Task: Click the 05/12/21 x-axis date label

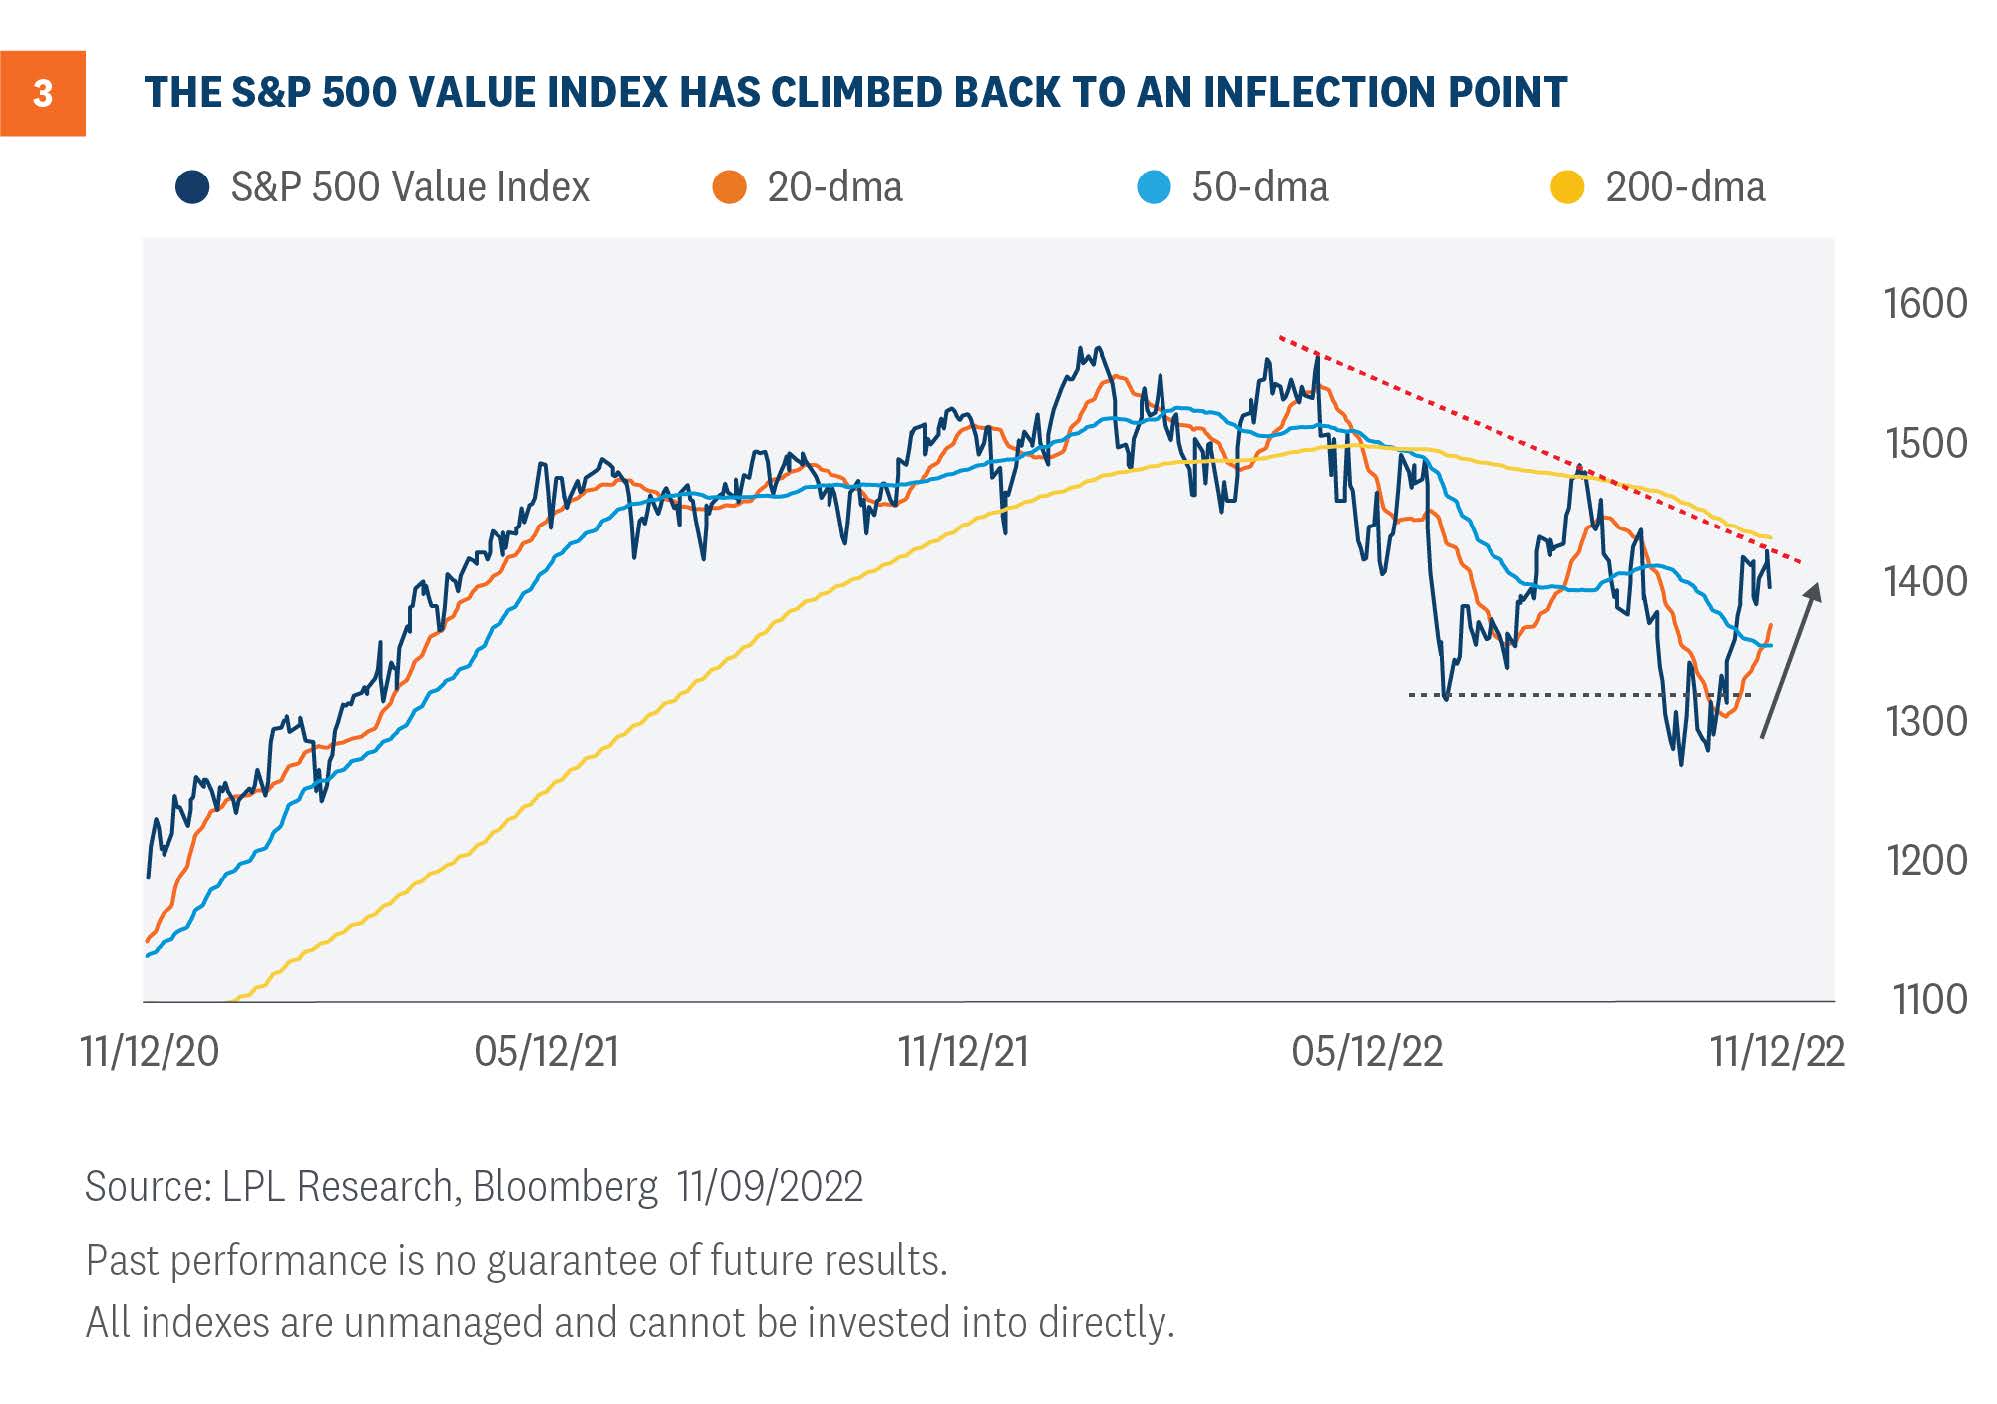Action: (x=547, y=1051)
